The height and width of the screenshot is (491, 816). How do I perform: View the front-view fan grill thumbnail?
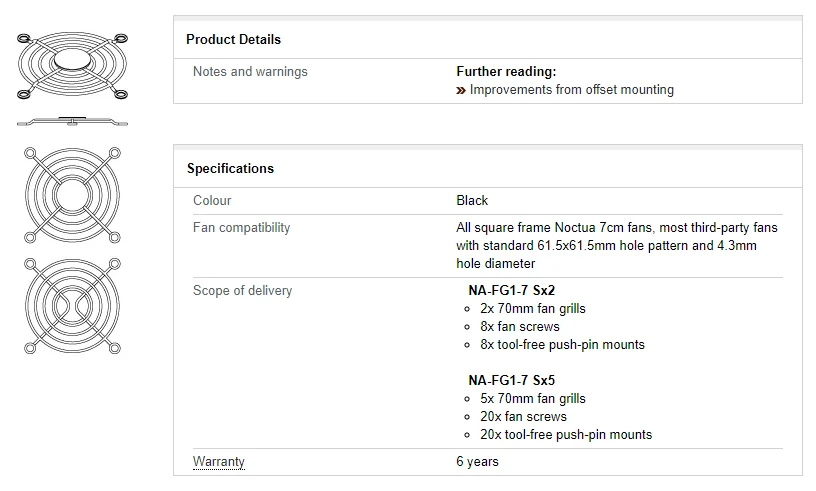[72, 194]
